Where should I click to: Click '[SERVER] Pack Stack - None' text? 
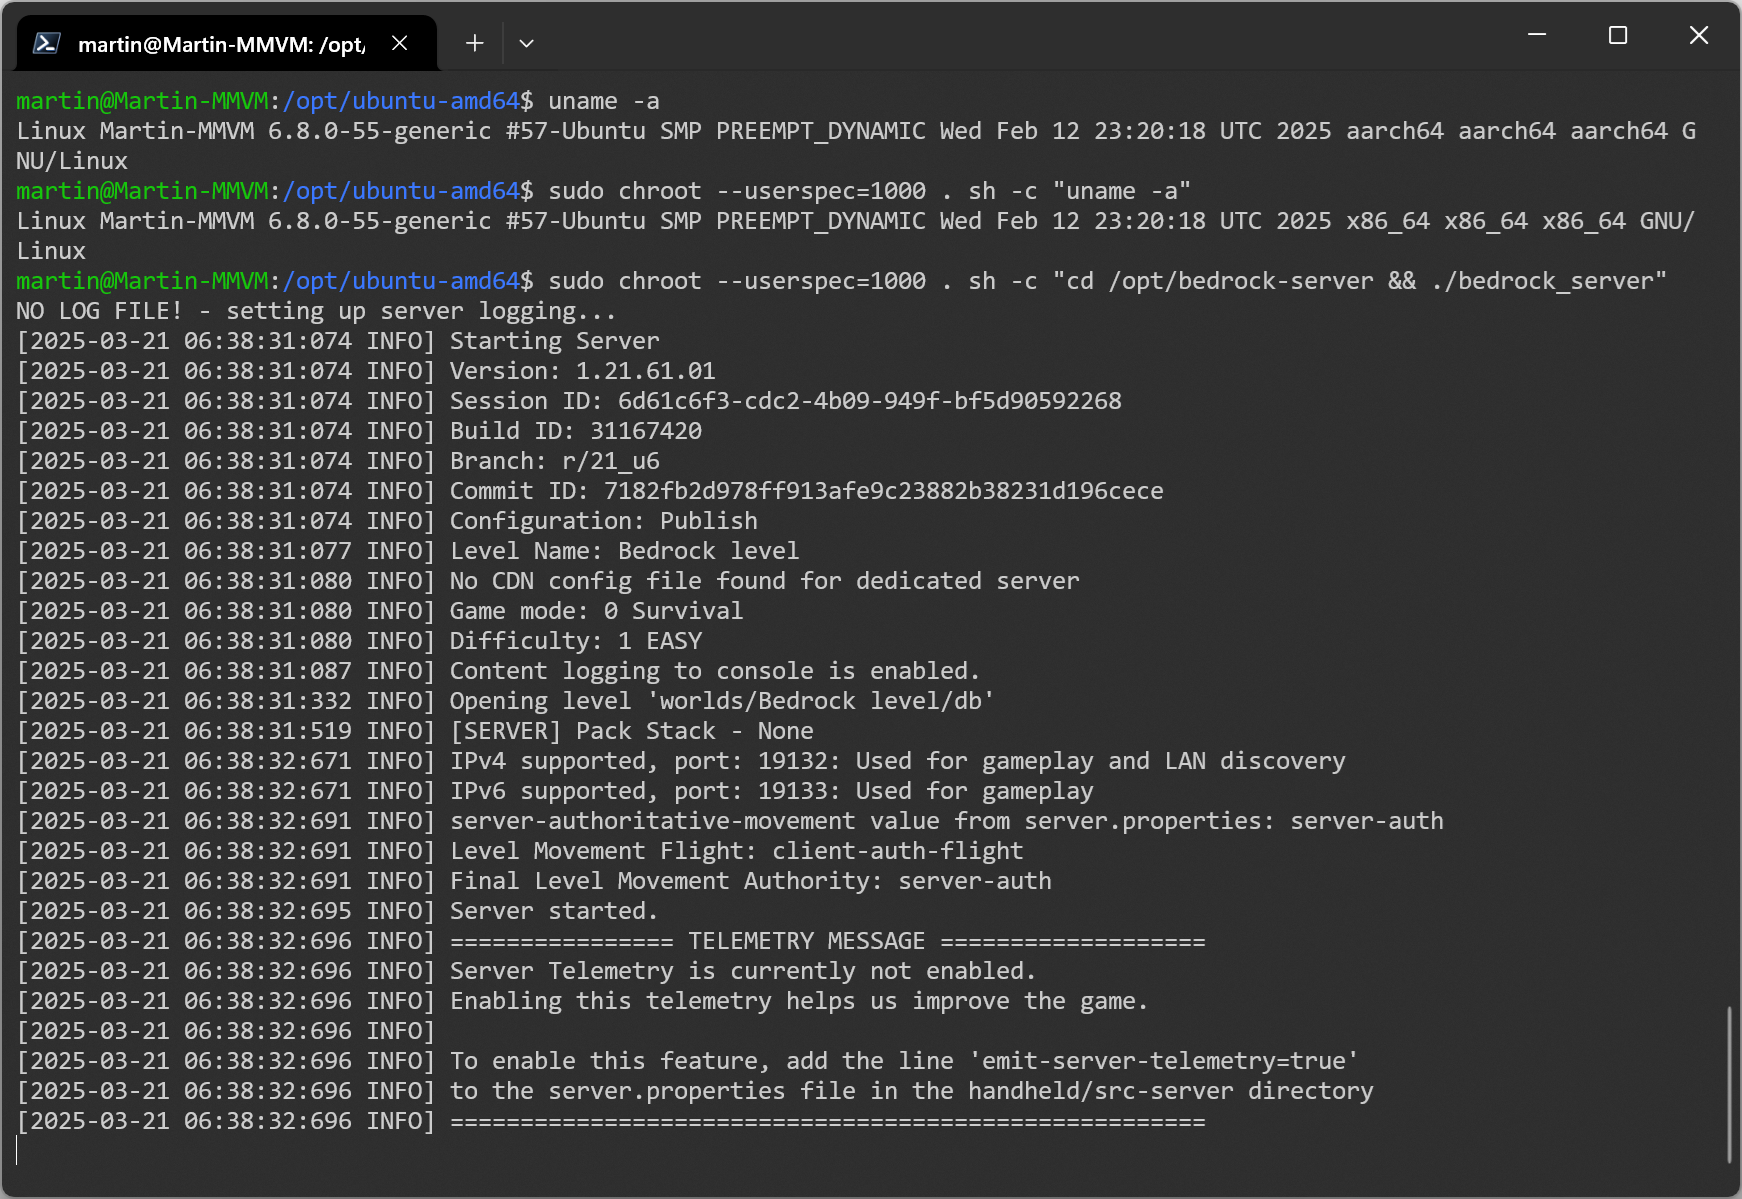(x=632, y=731)
